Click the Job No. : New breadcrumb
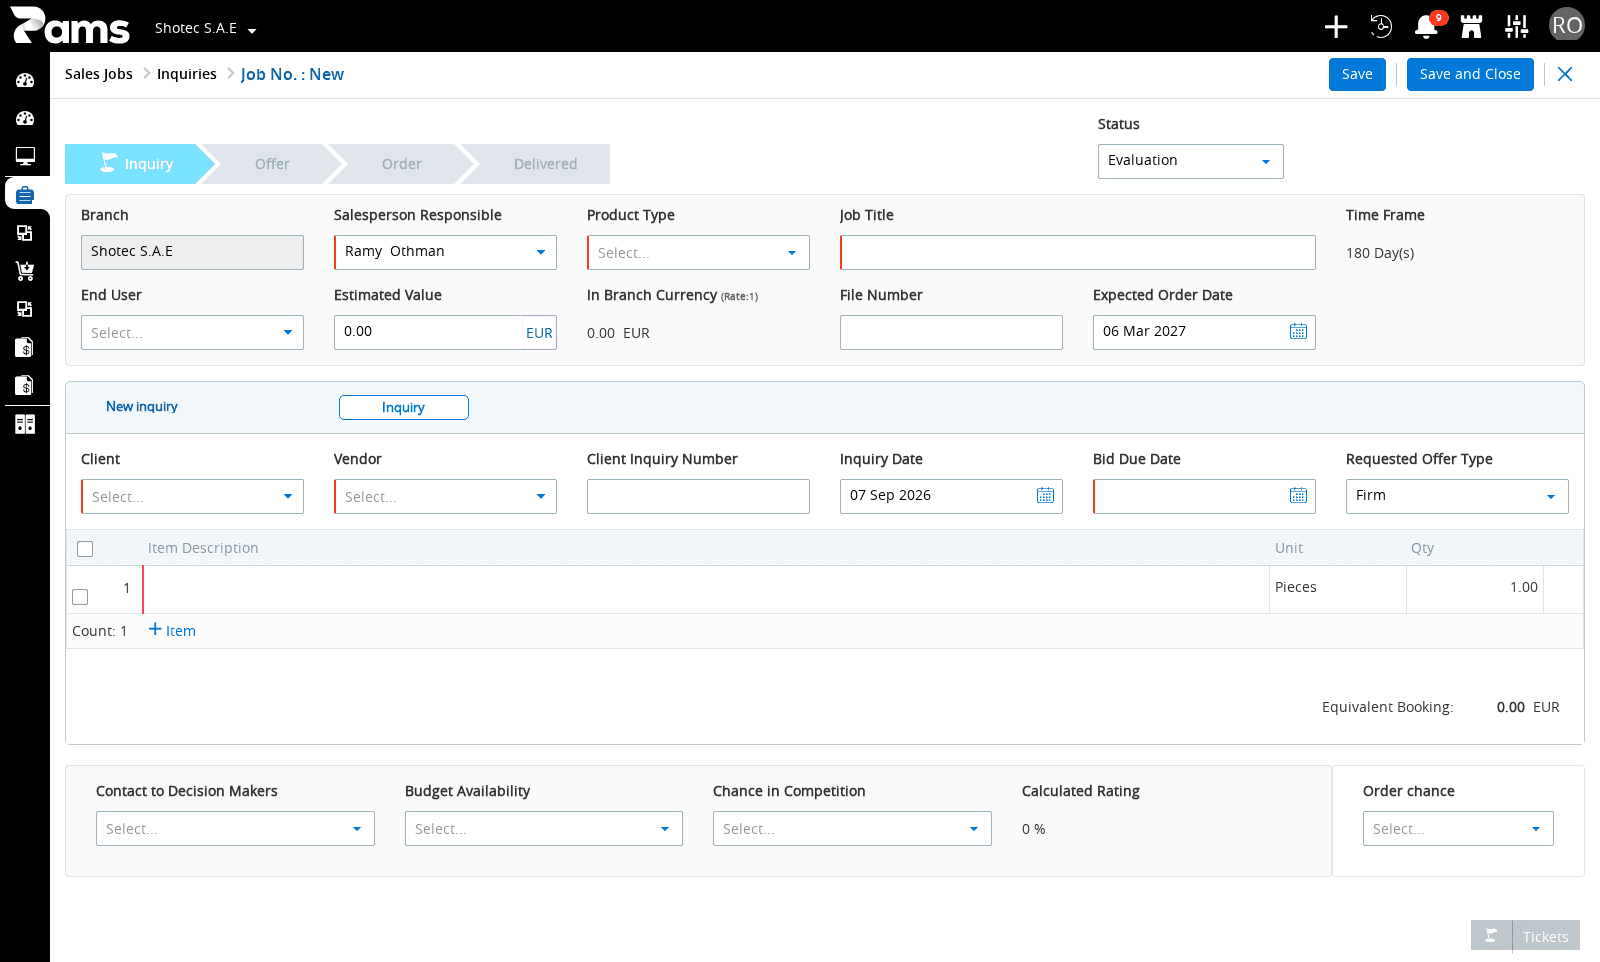The image size is (1600, 962). pyautogui.click(x=292, y=74)
